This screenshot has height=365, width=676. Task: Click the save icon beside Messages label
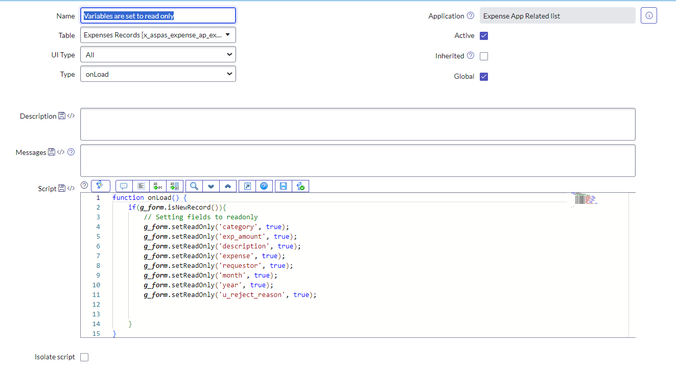pyautogui.click(x=52, y=152)
